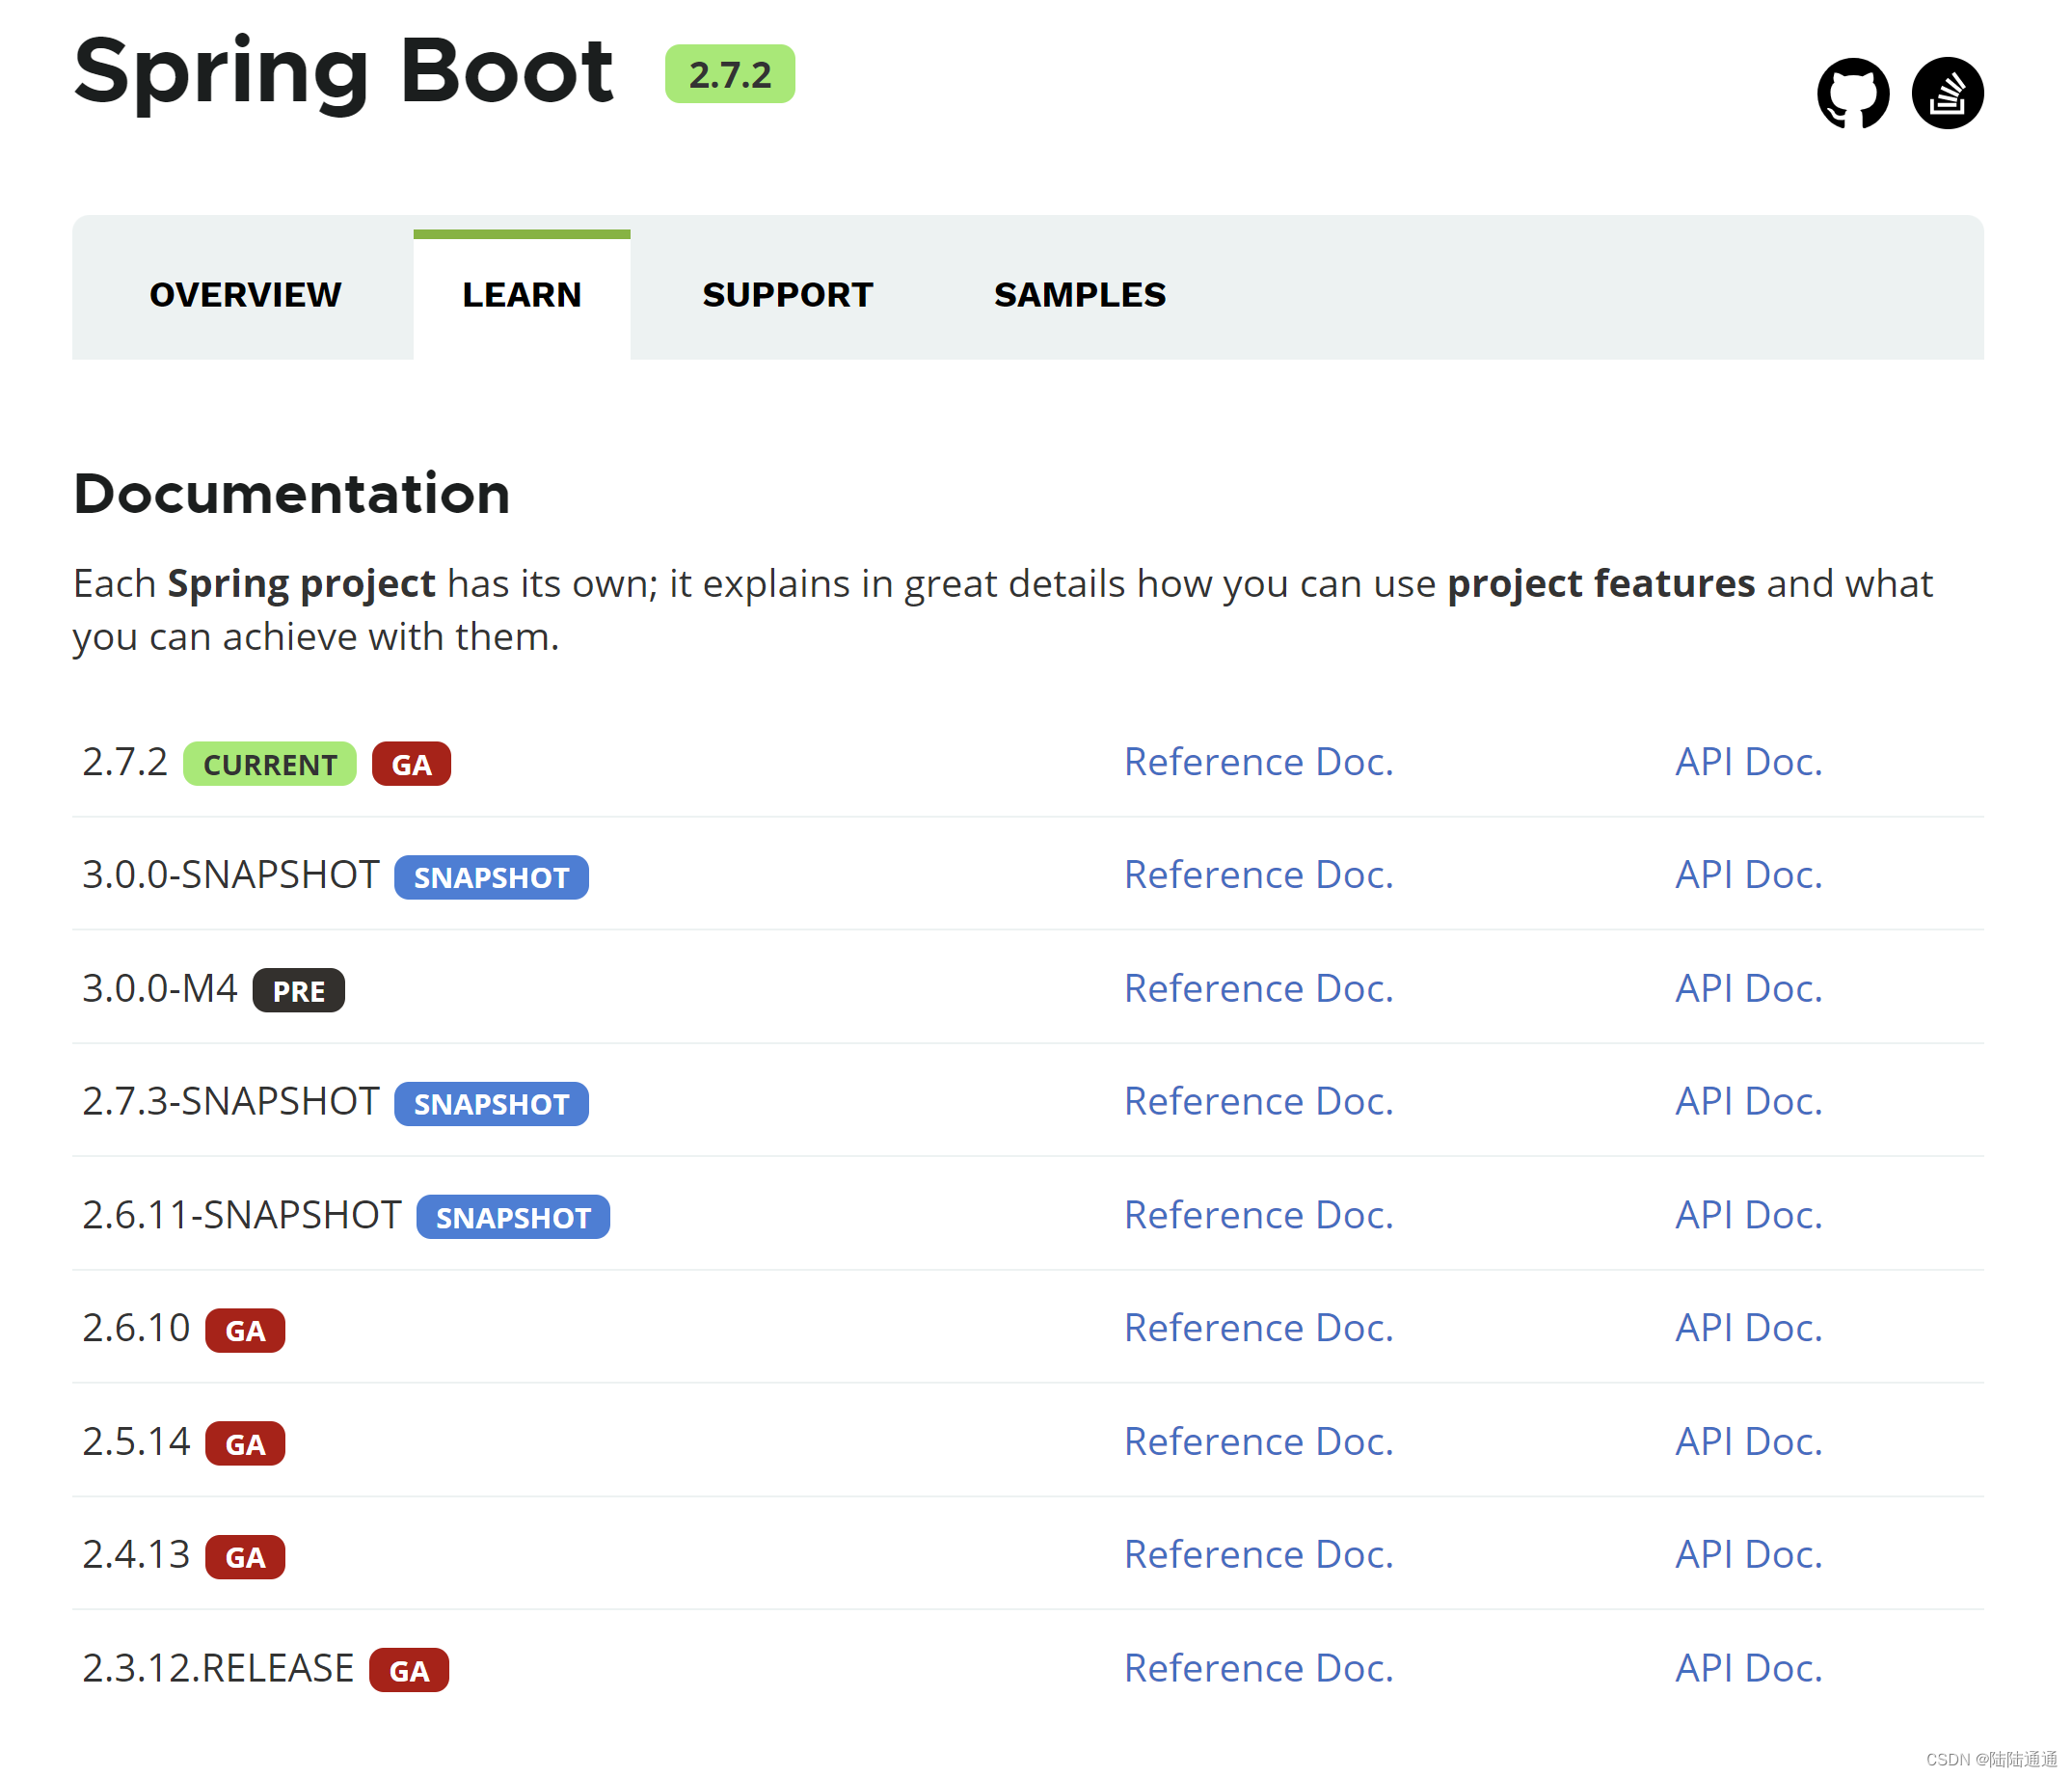Click the 2.7.2 version badge beside title
Viewport: 2072px width, 1777px height.
pos(729,74)
